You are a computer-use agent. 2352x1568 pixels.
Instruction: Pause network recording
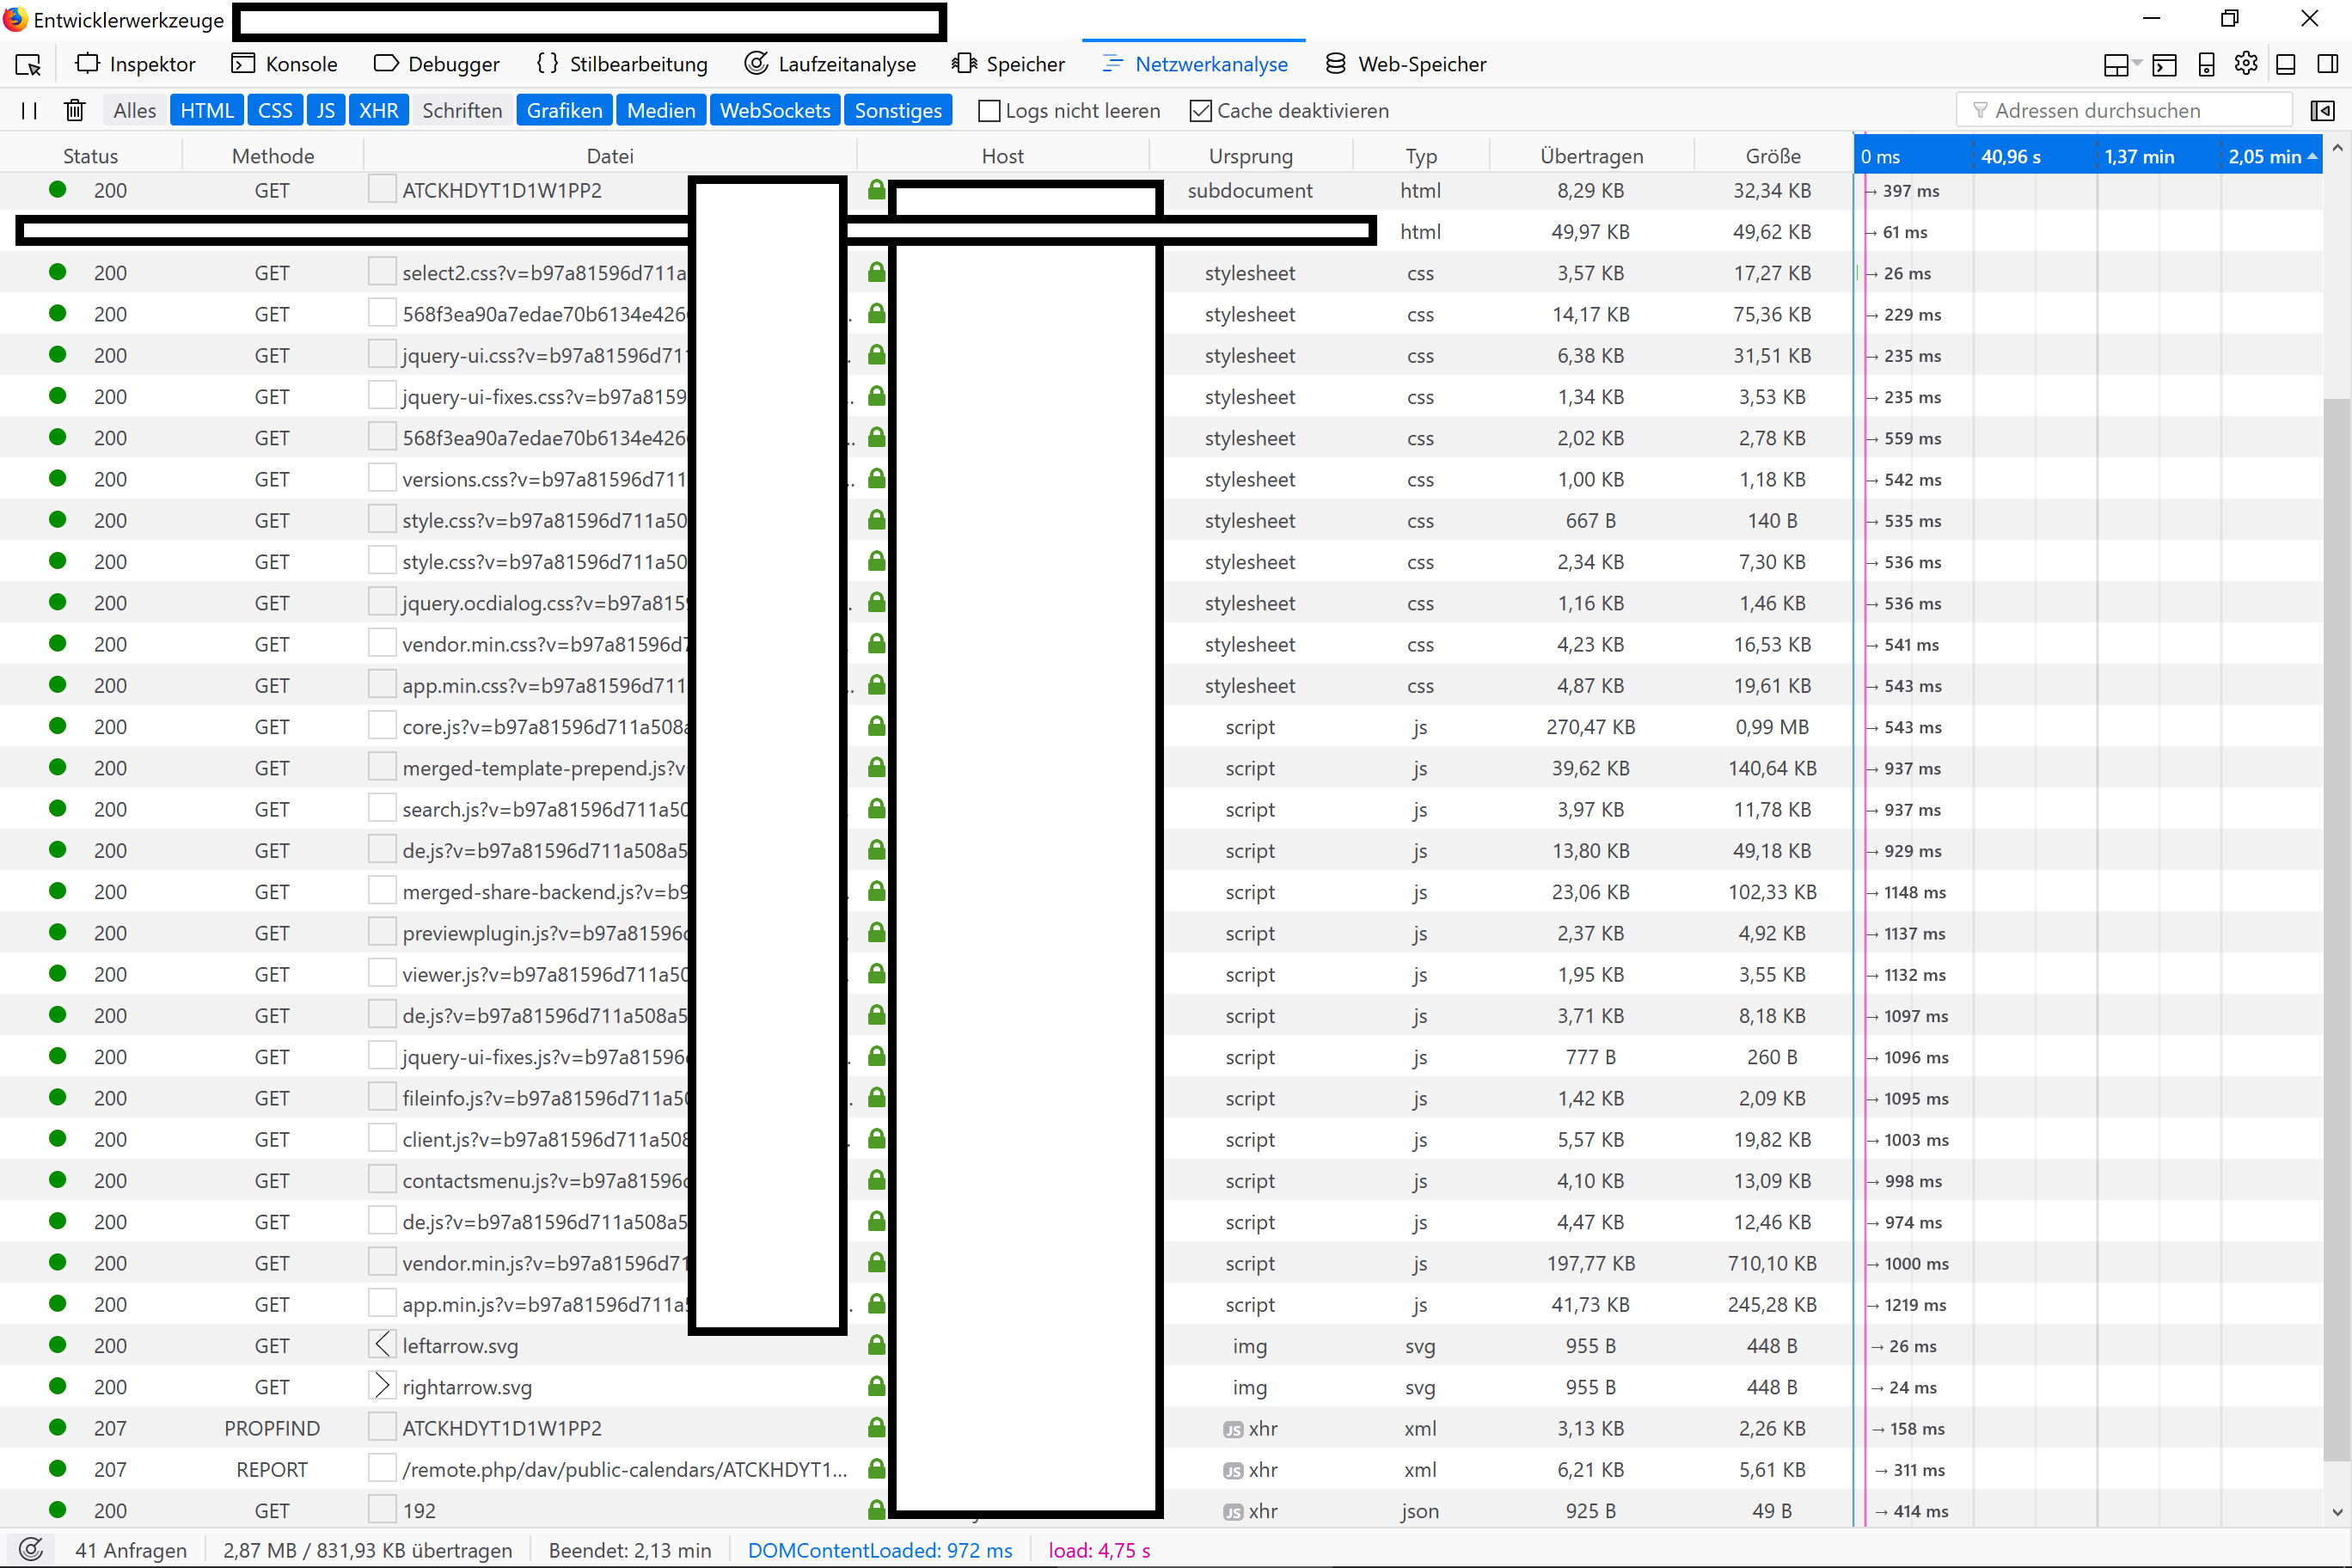(29, 111)
